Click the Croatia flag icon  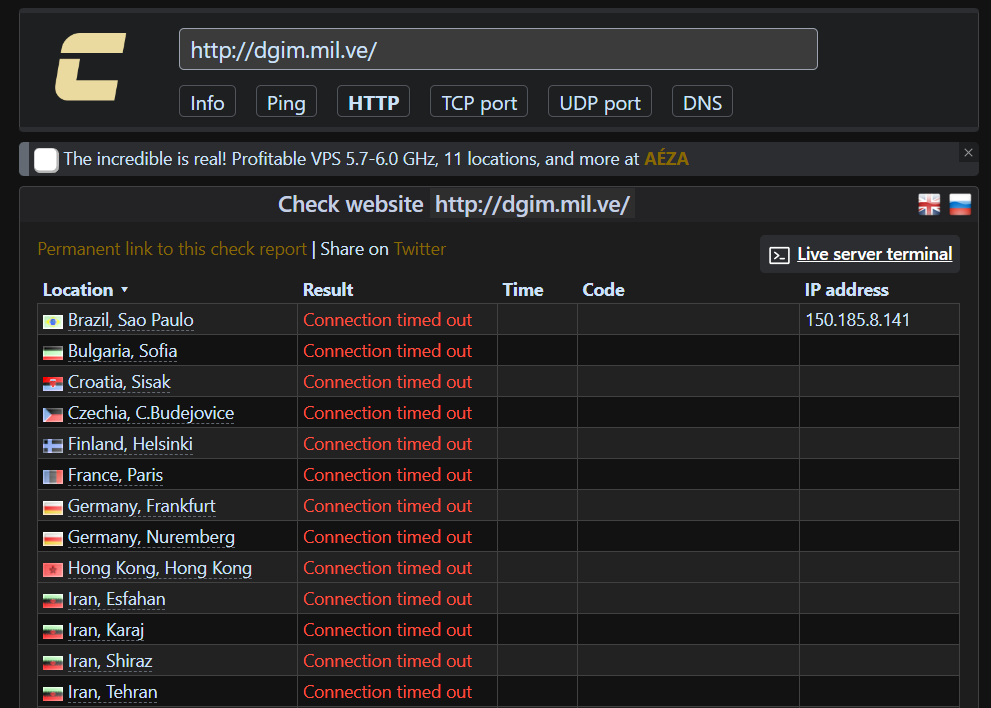[x=52, y=384]
